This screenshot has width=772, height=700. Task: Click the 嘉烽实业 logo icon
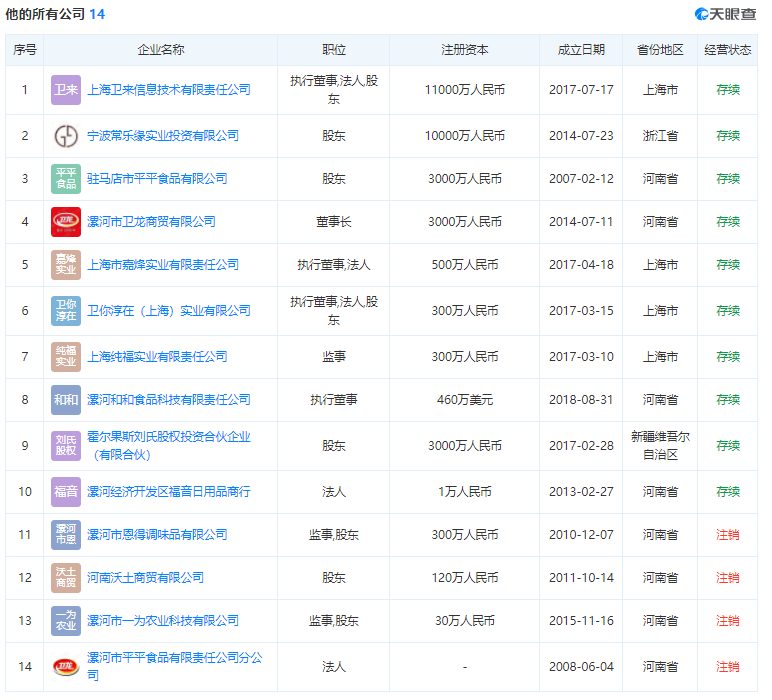[66, 265]
